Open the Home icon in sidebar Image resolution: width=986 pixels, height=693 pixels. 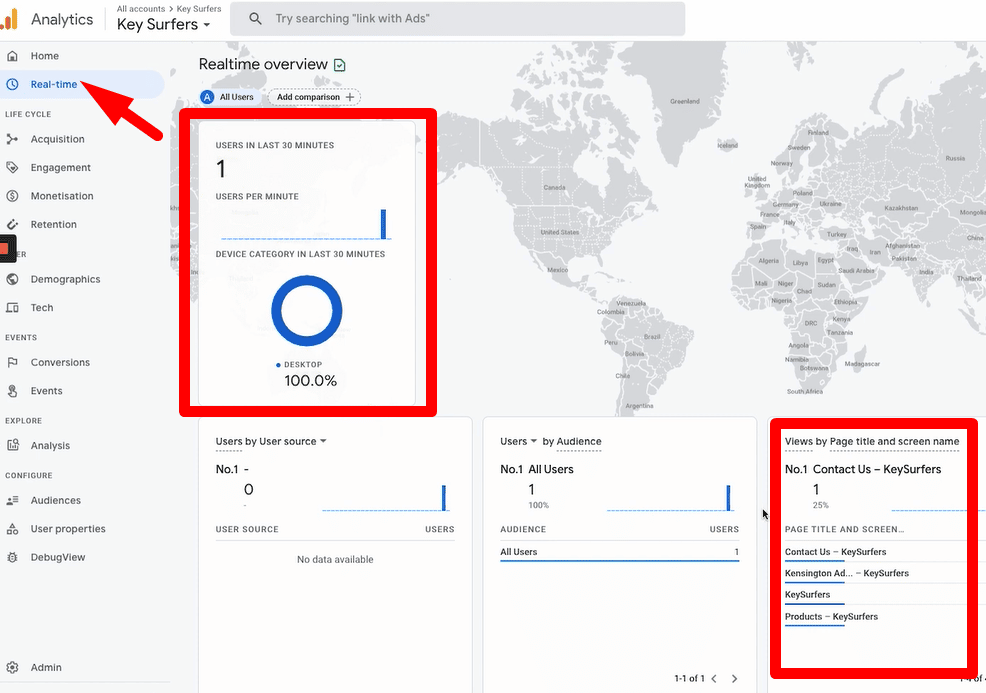(x=12, y=56)
